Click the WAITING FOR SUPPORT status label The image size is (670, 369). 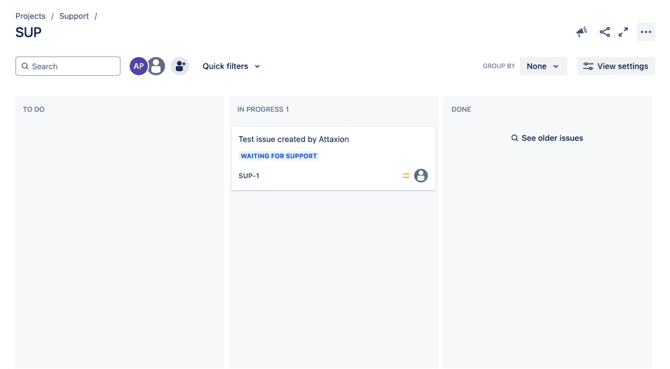(x=279, y=156)
